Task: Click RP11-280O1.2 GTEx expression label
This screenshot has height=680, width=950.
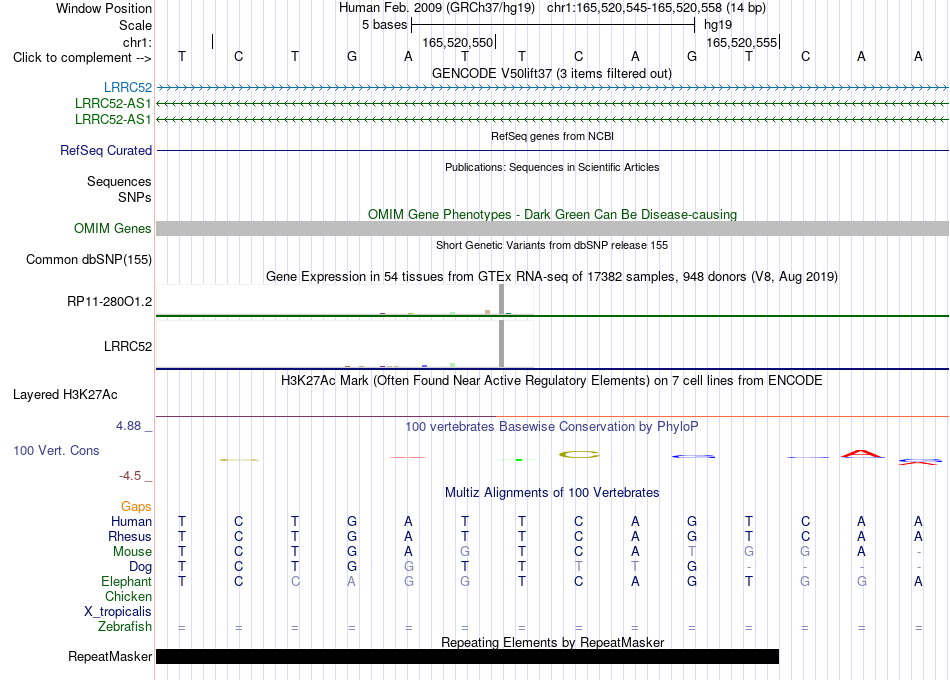Action: tap(110, 301)
